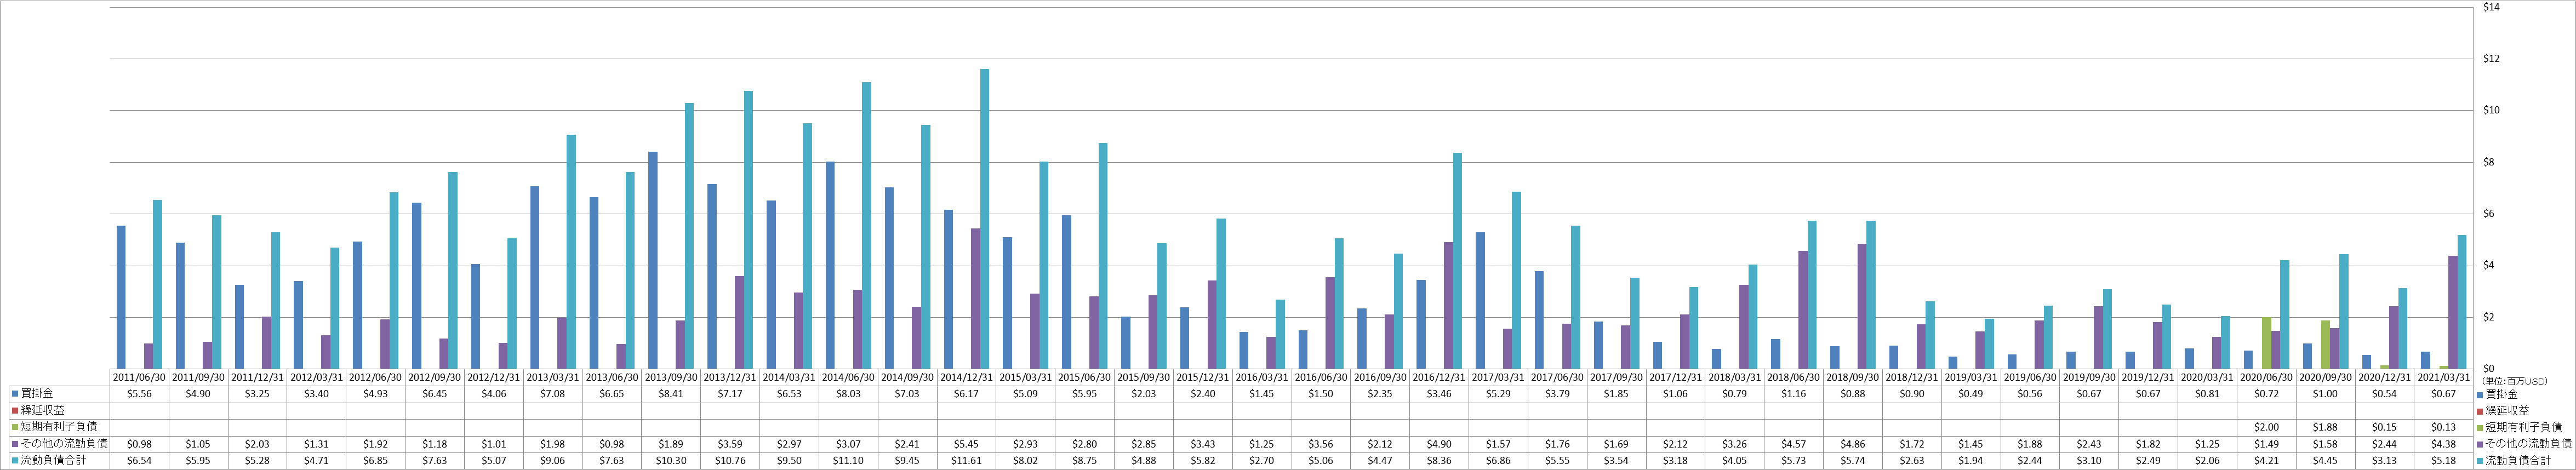Select the $8.41 買掛金 cell for 2013/09/30
2576x470 pixels.
[x=670, y=394]
